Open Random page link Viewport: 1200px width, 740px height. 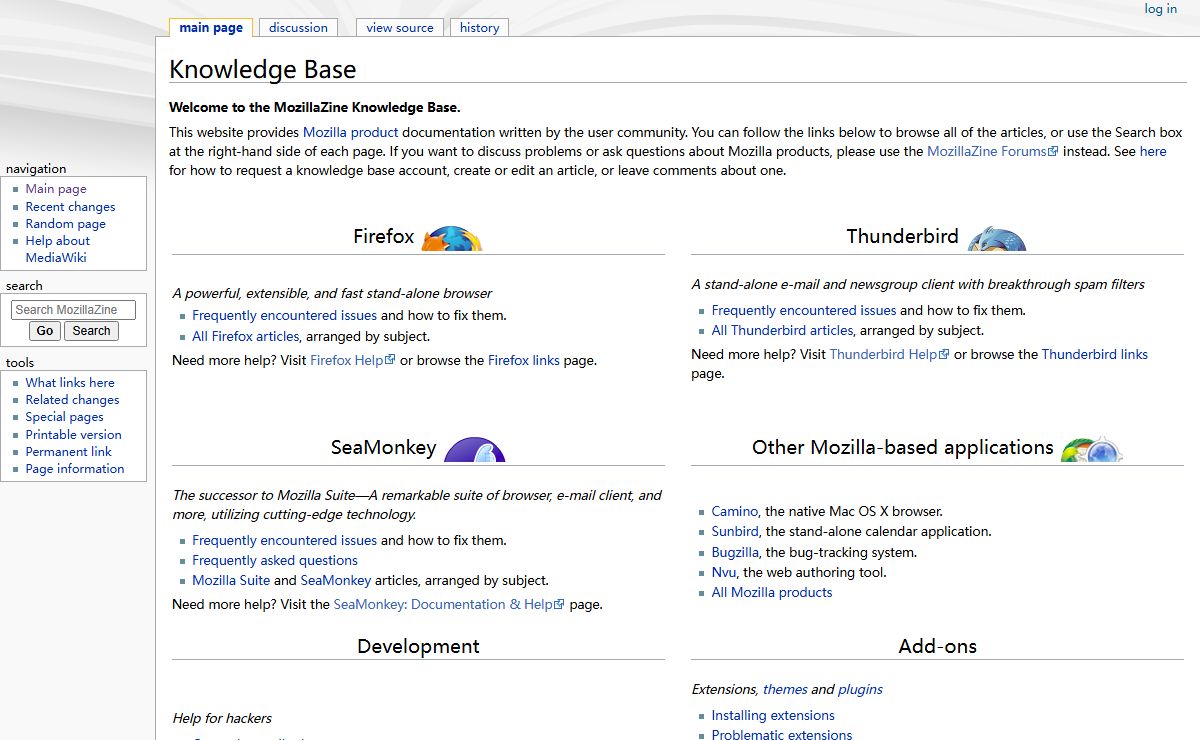tap(65, 224)
